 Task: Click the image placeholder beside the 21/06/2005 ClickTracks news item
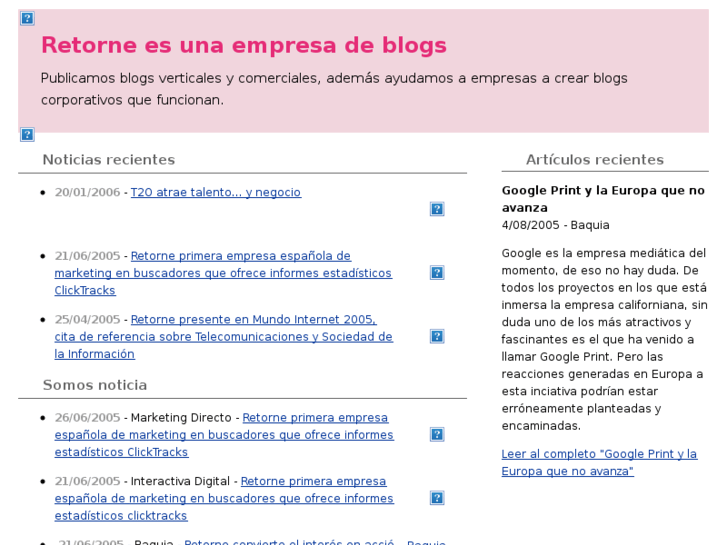point(437,273)
